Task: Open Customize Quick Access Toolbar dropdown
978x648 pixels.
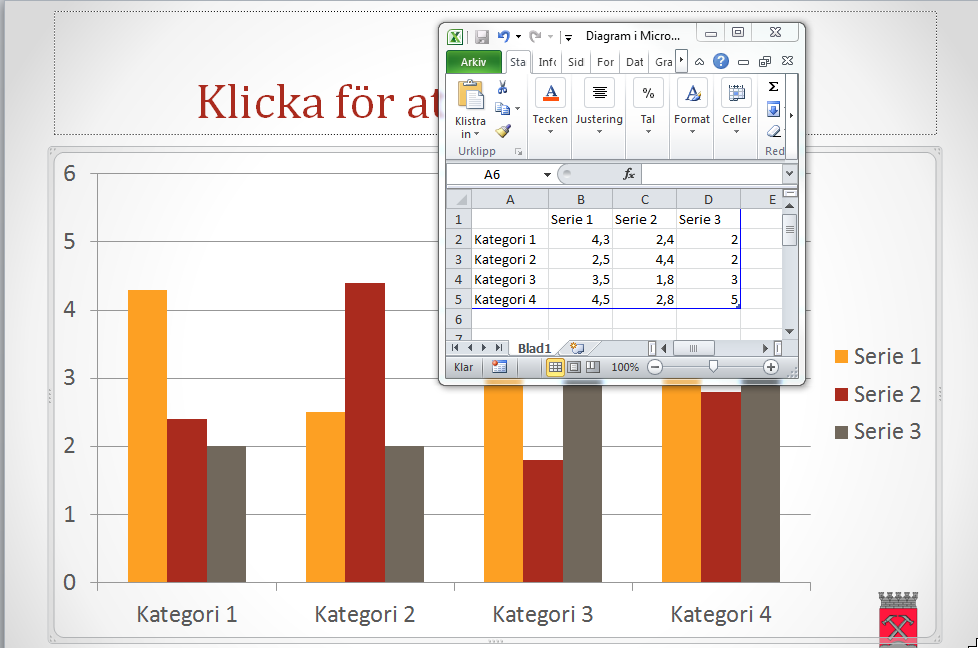Action: 568,38
